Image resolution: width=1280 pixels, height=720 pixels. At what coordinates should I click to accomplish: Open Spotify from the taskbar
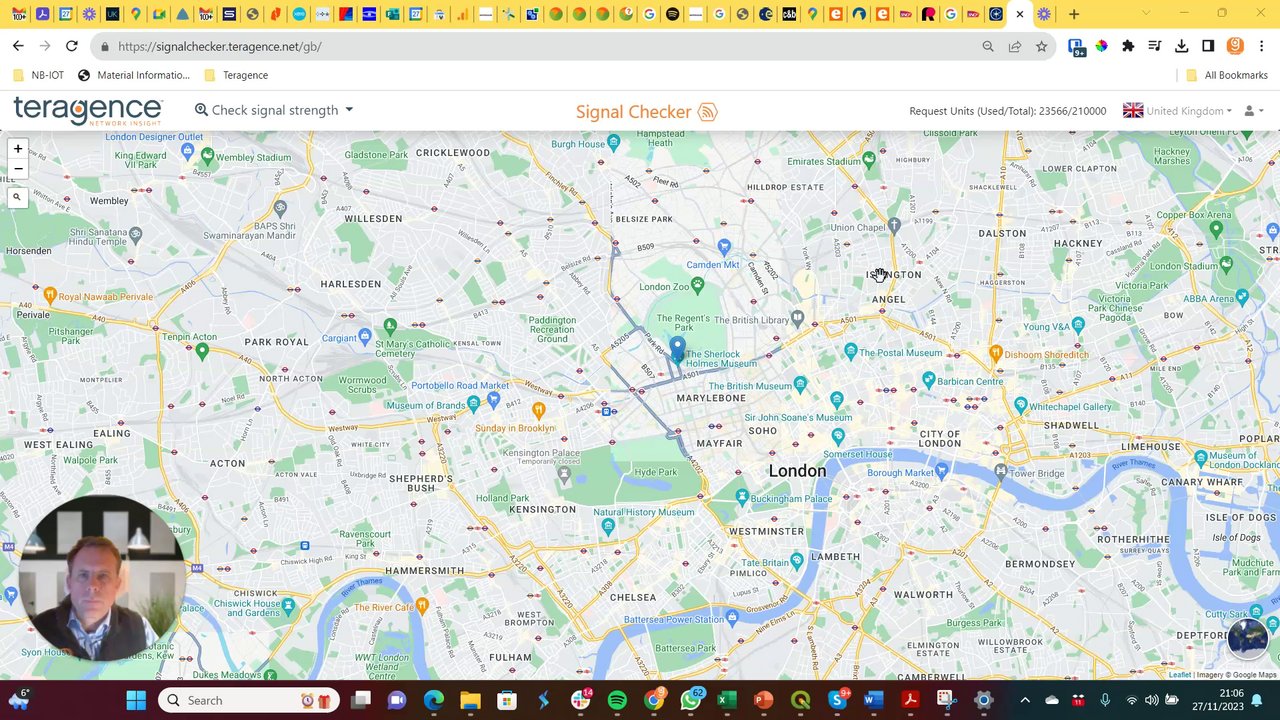point(617,700)
